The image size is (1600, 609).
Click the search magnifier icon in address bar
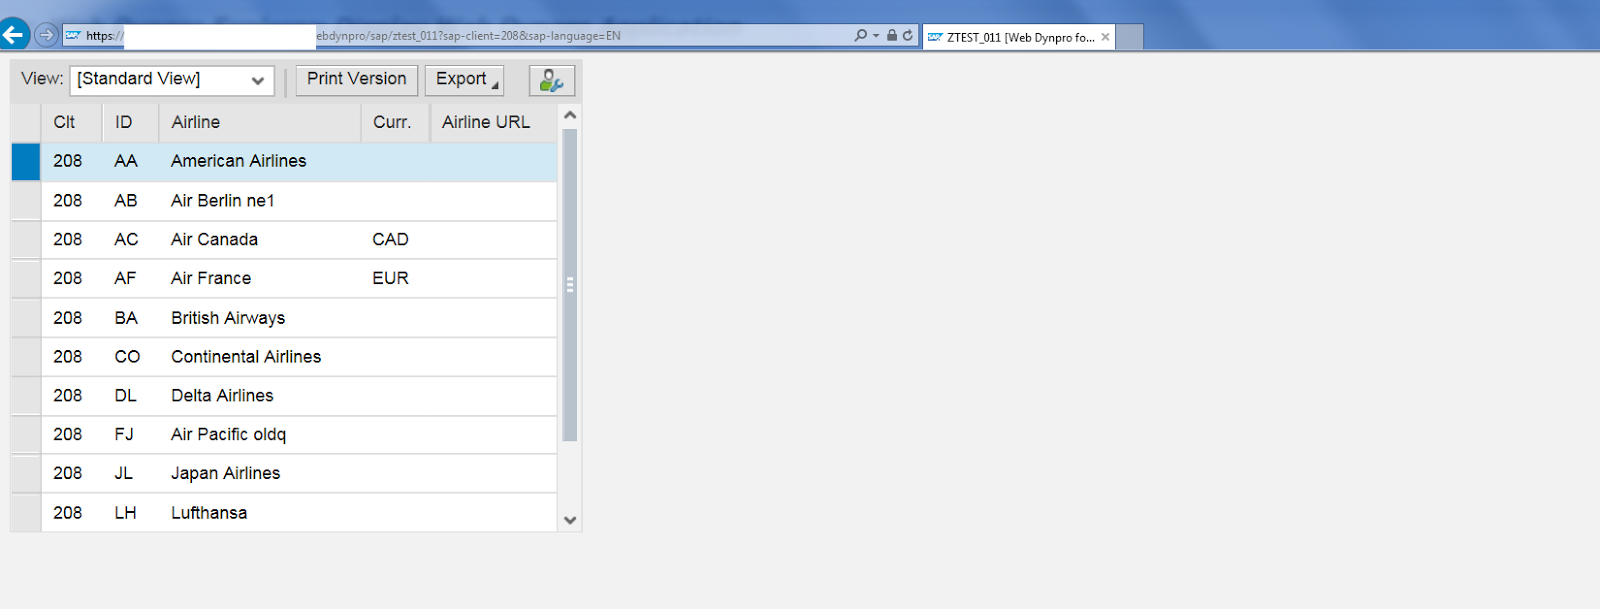coord(860,35)
